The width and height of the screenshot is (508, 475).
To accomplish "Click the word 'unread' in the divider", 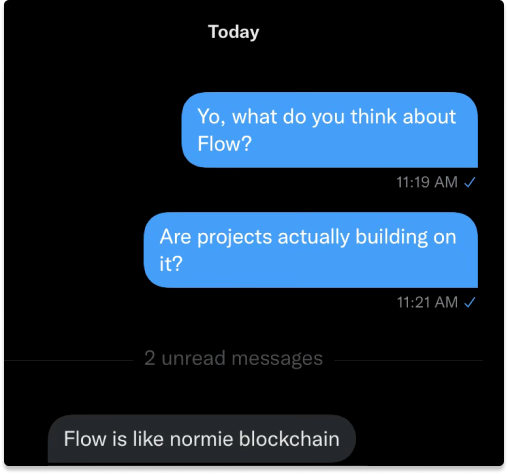I will pyautogui.click(x=194, y=358).
